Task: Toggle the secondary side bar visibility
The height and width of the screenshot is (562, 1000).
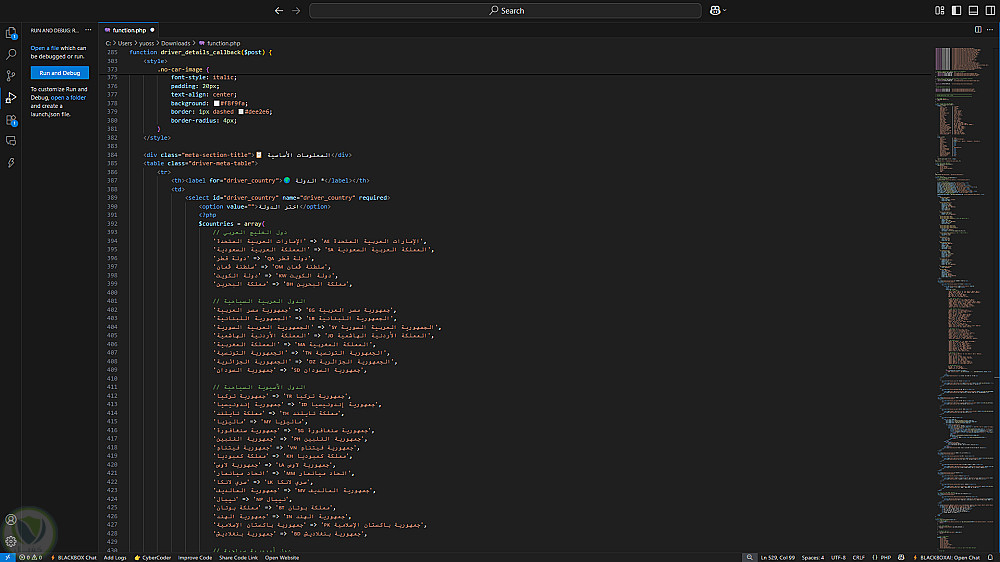Action: coord(989,10)
